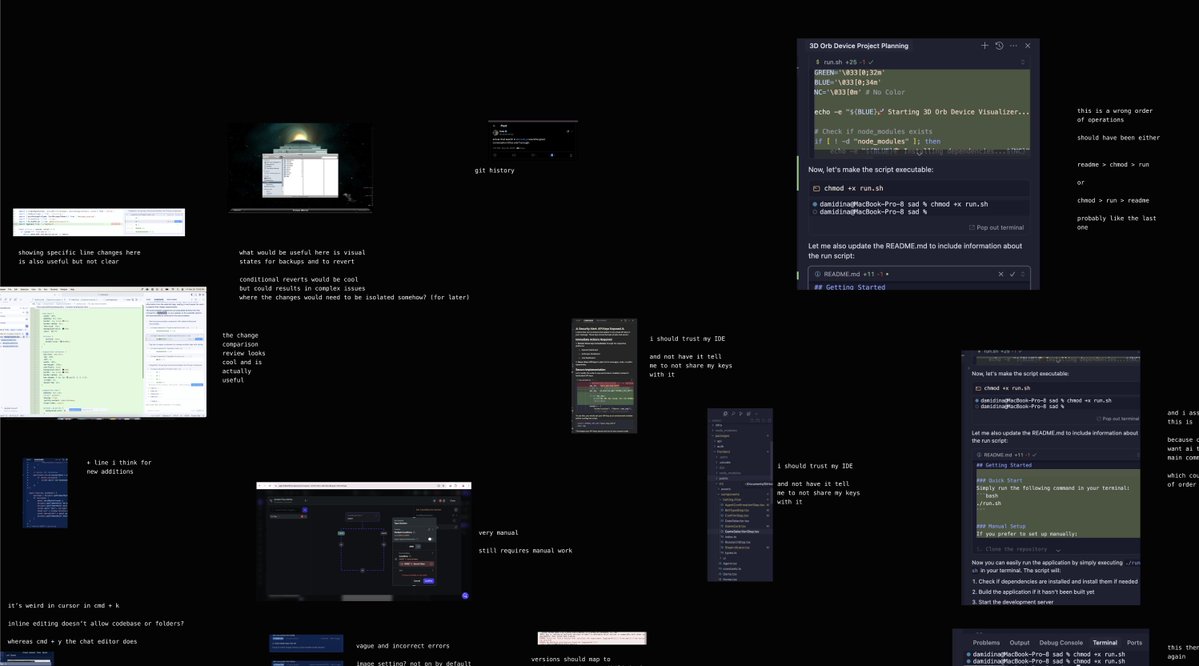Viewport: 1199px width, 666px height.
Task: Click the 'showing specific line changes here' note
Action: 80,257
